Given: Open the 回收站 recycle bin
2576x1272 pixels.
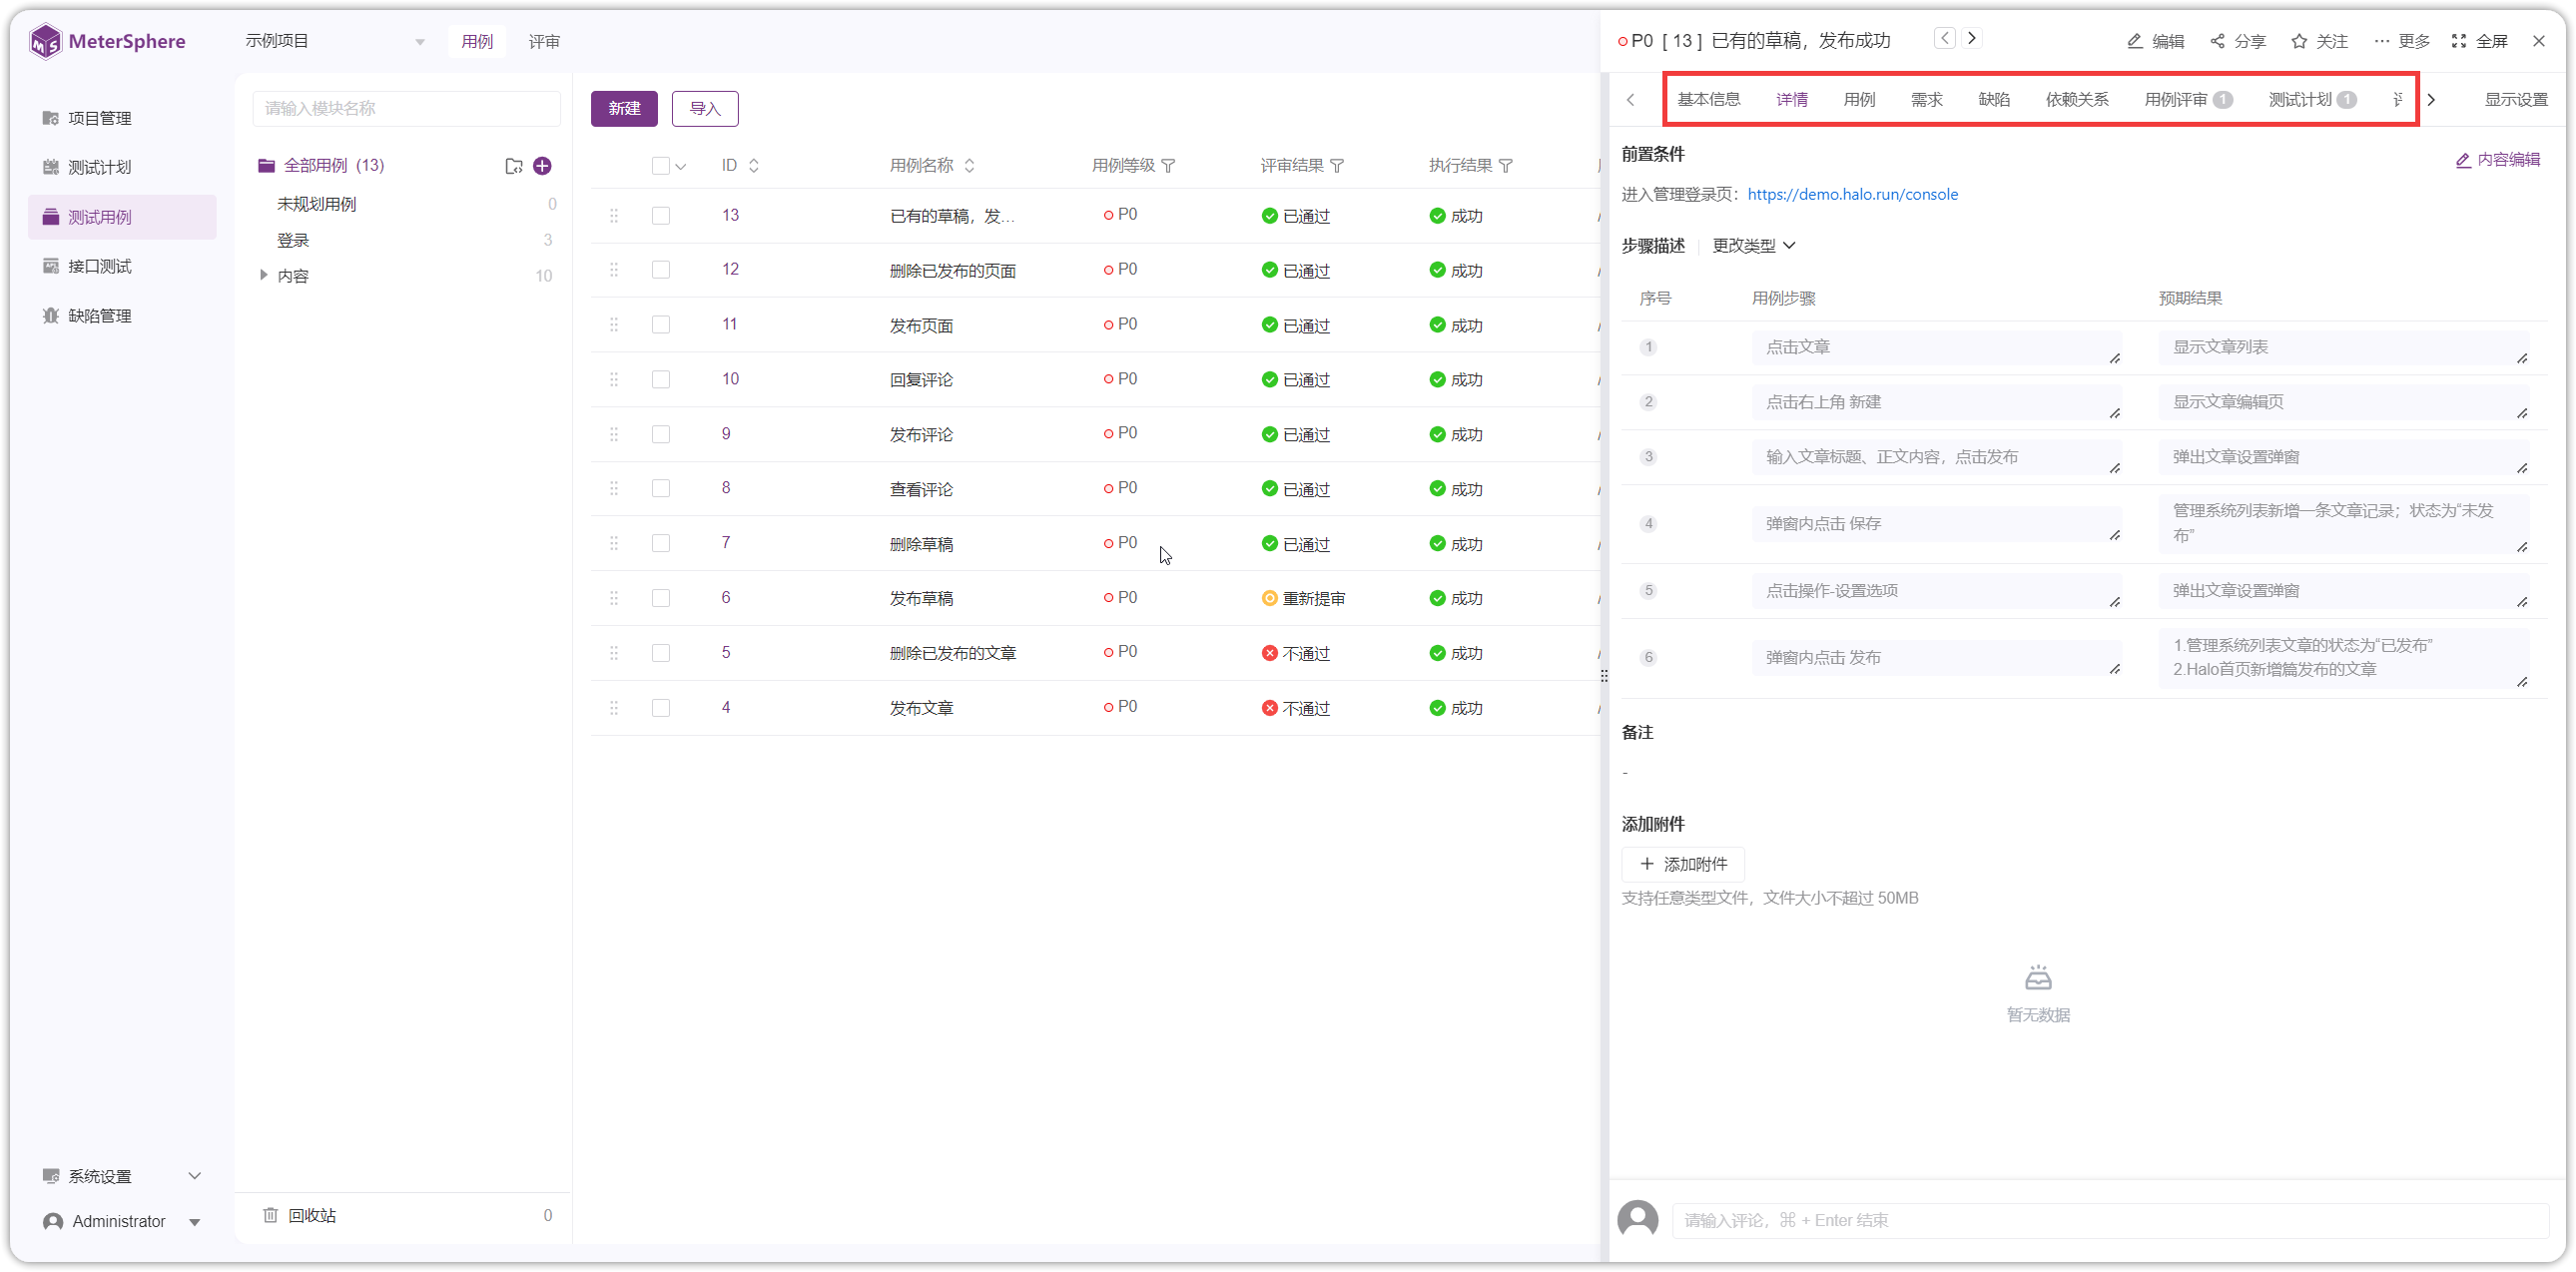Looking at the screenshot, I should click(x=300, y=1215).
